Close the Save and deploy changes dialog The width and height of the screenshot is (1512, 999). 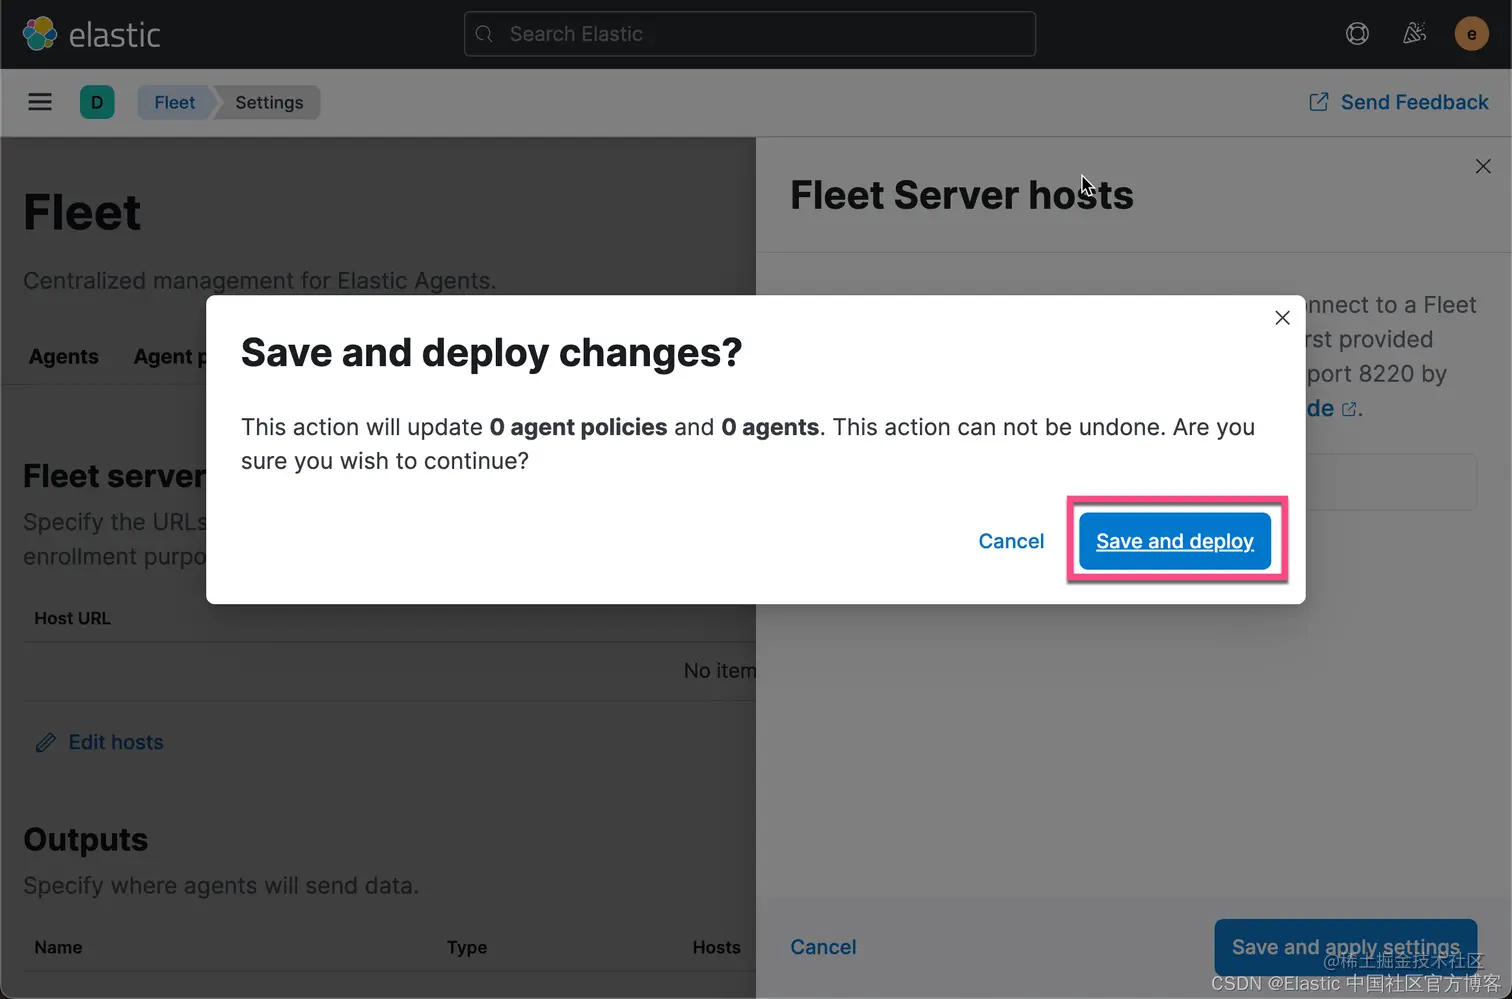(x=1282, y=318)
